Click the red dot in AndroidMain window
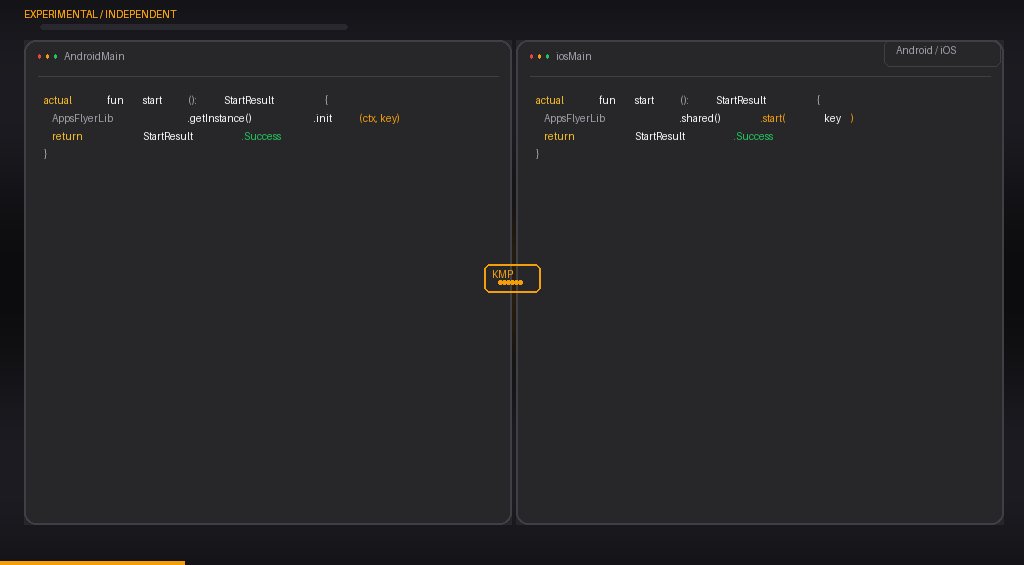 (x=39, y=57)
